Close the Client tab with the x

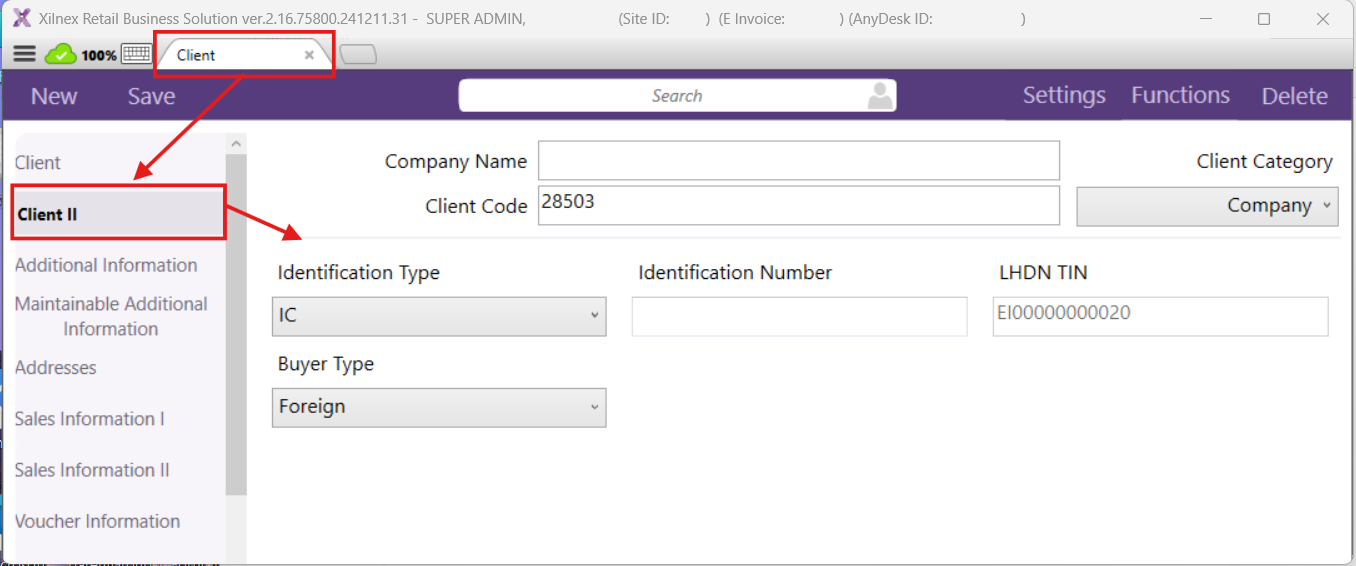click(309, 55)
